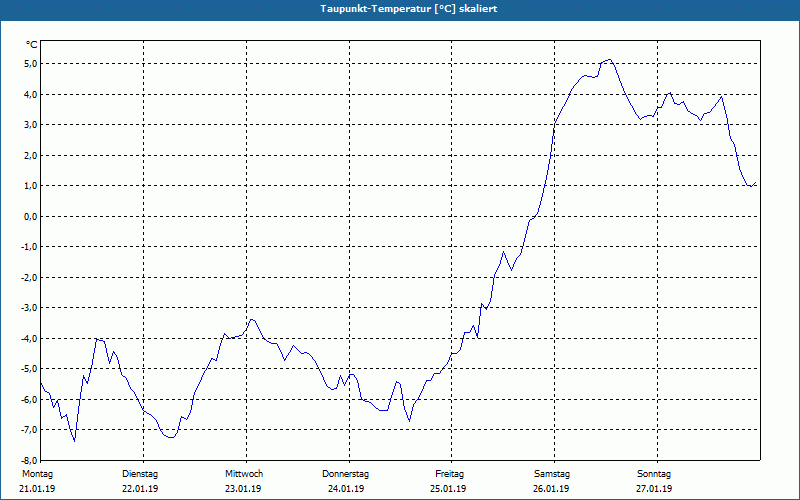
Task: Click the date 25.01.19
Action: [448, 489]
